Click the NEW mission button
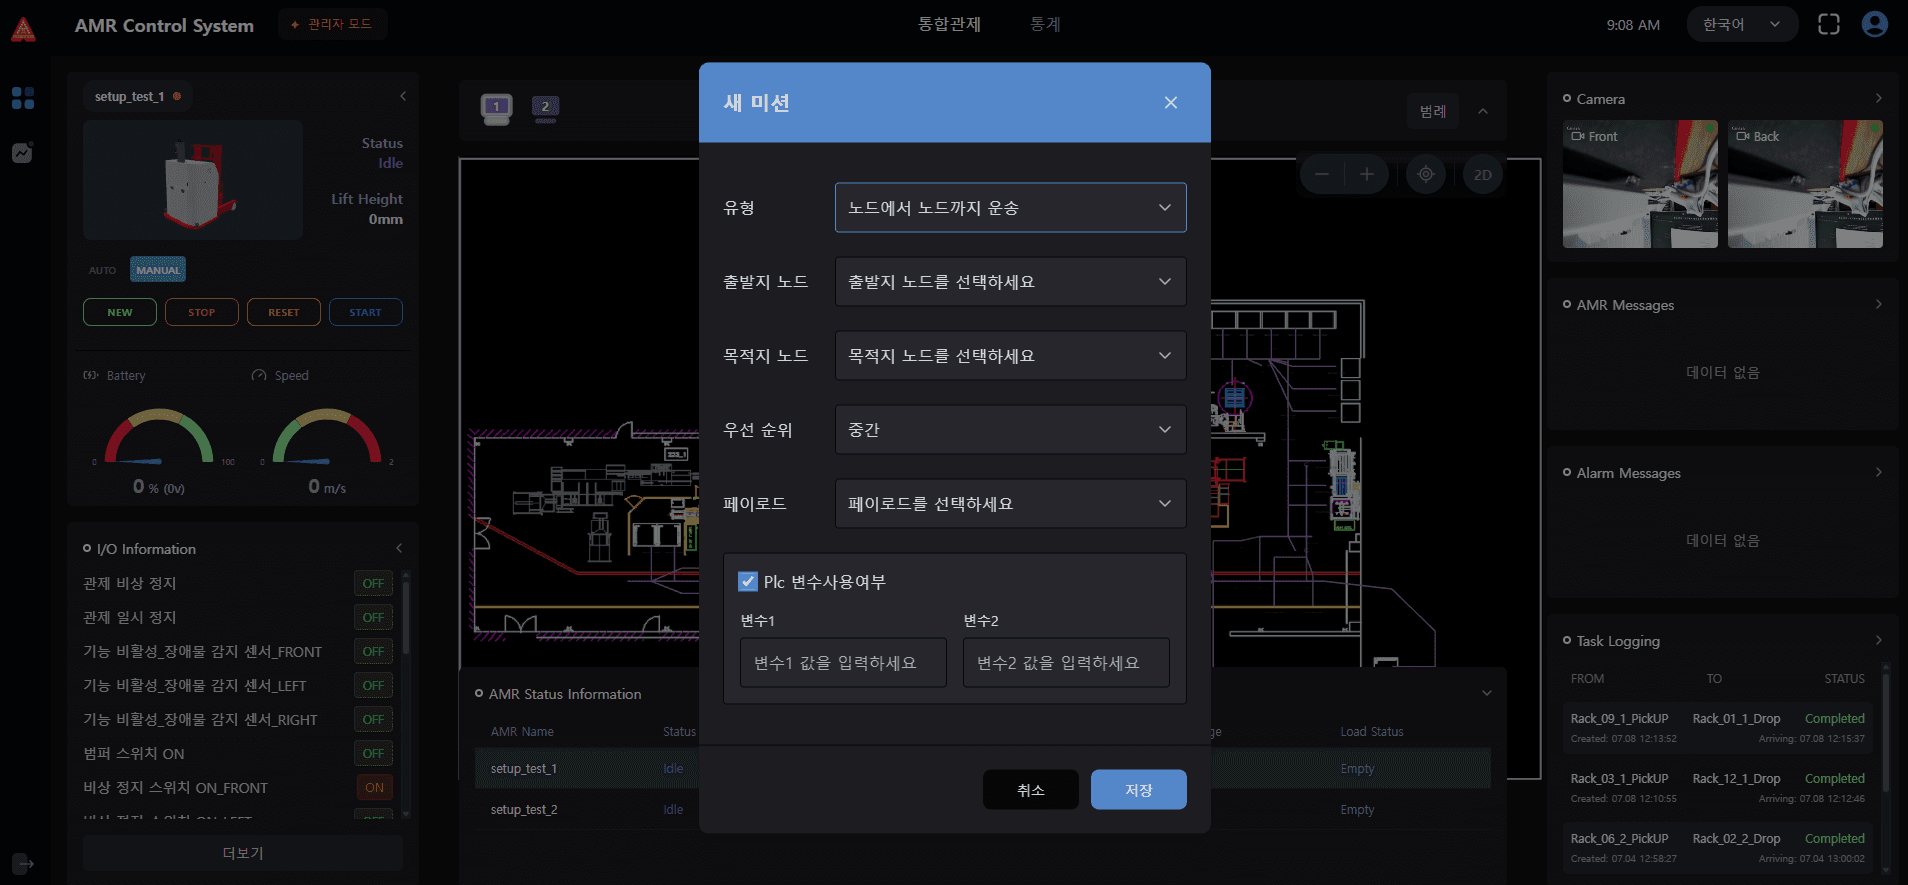This screenshot has height=885, width=1908. coord(119,312)
